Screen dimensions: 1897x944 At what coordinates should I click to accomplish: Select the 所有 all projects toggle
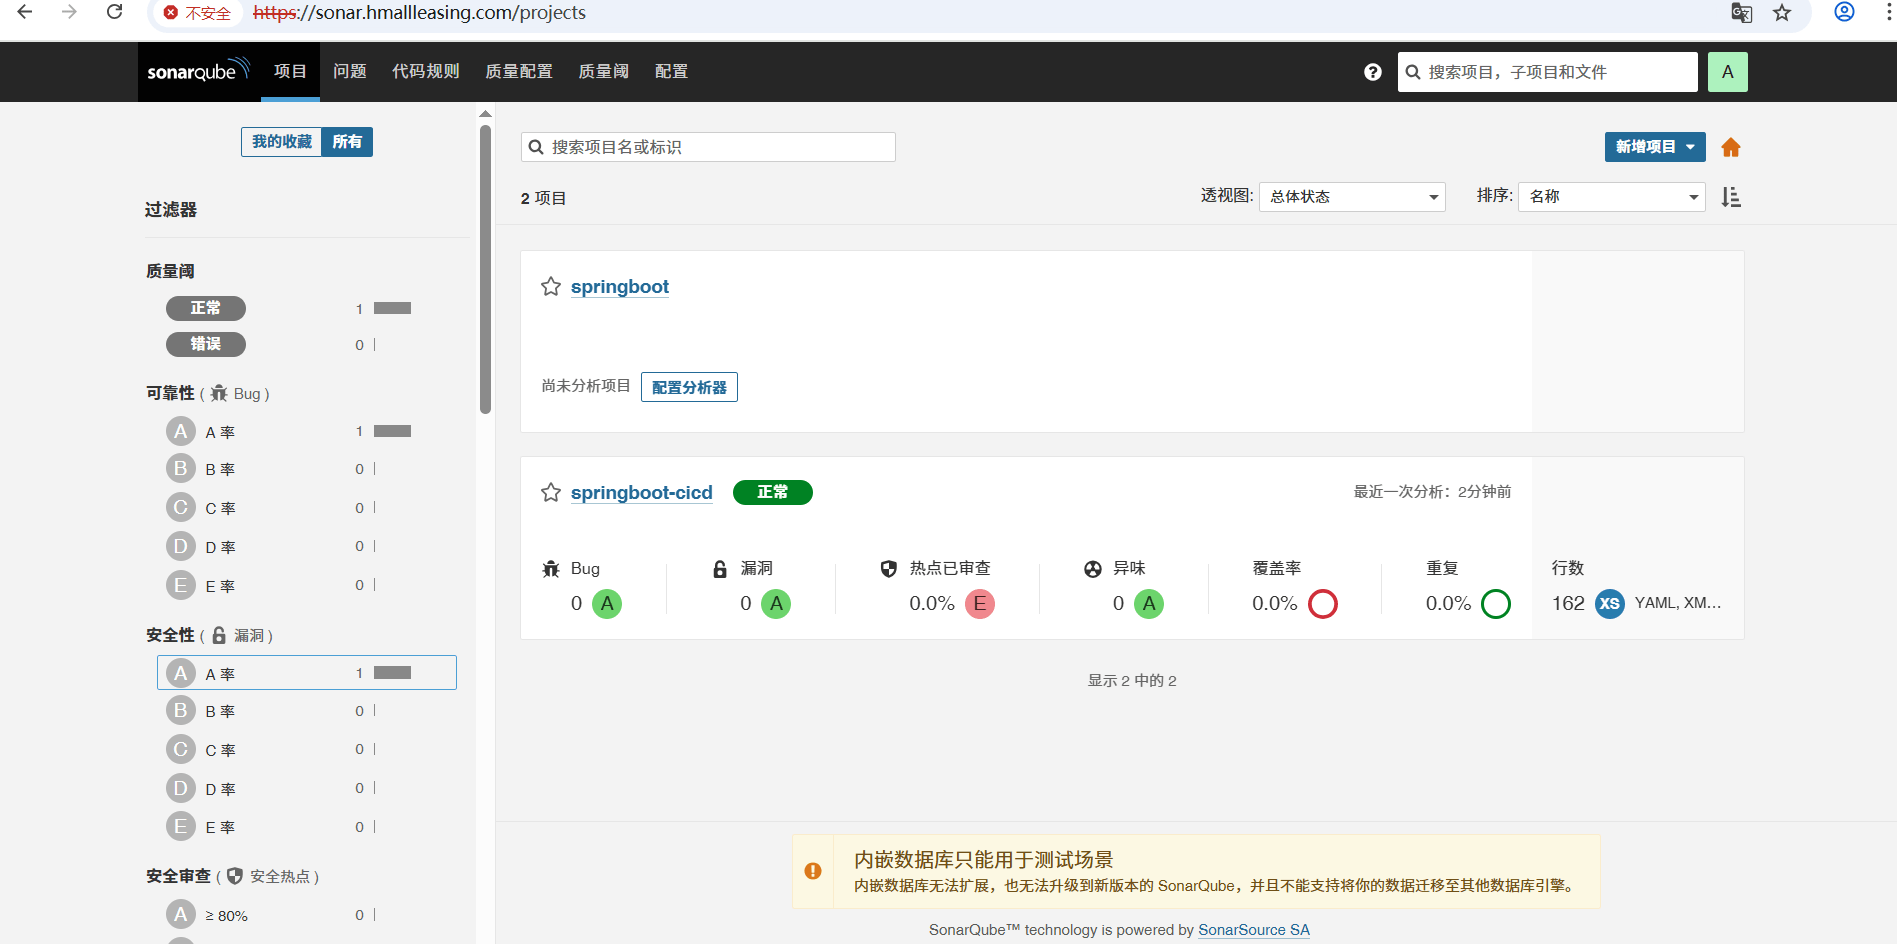point(347,142)
